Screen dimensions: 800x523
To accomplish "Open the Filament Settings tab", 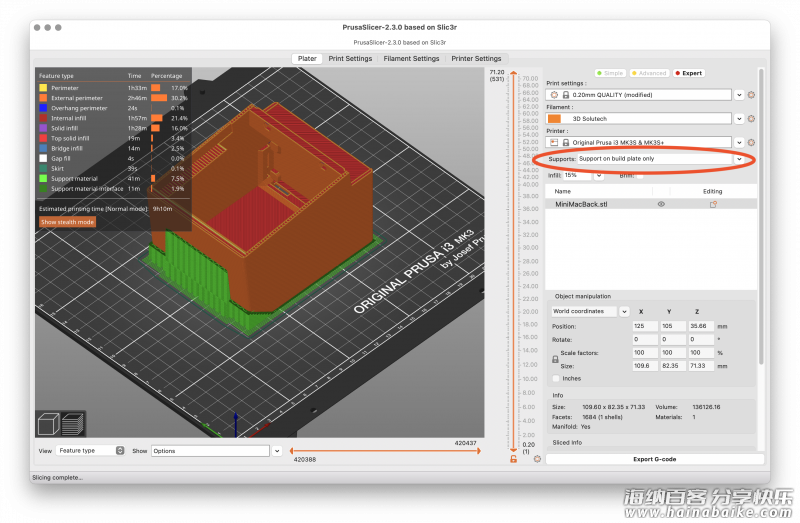I will pyautogui.click(x=411, y=59).
